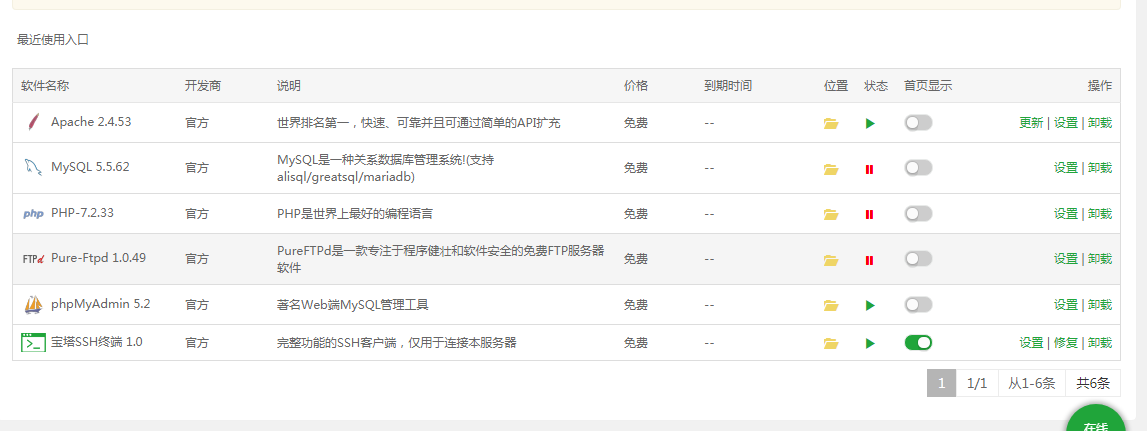
Task: Click 卸载 for phpMyAdmin 5.2
Action: coord(1099,304)
